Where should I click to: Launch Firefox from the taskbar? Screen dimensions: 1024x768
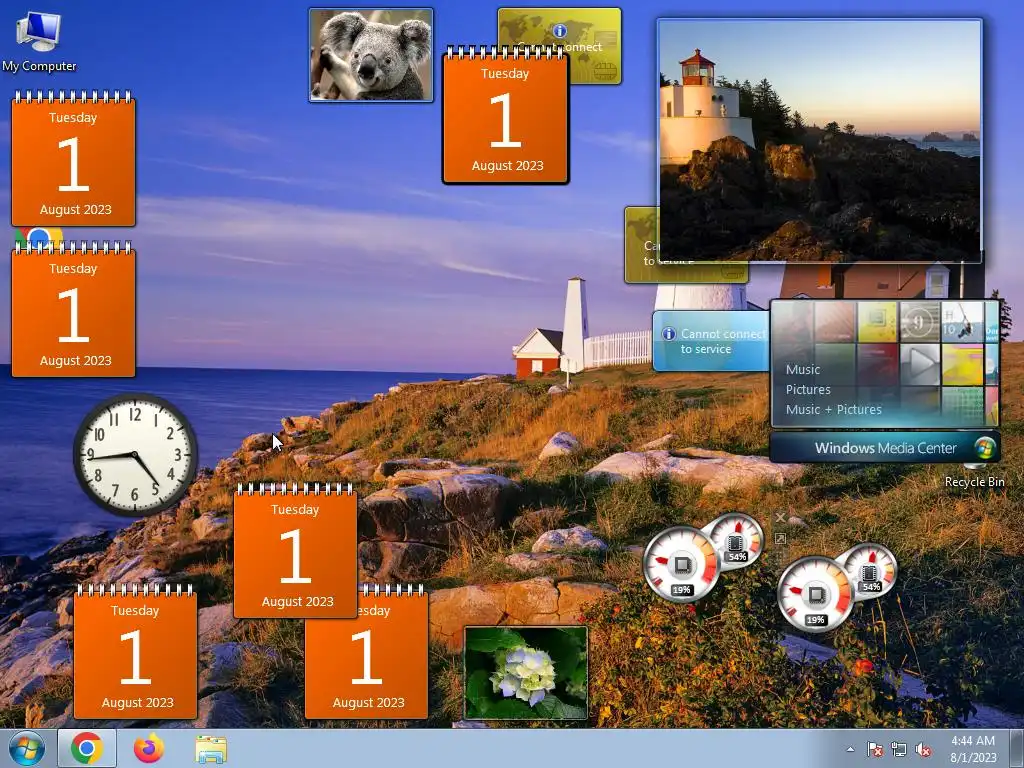click(149, 748)
